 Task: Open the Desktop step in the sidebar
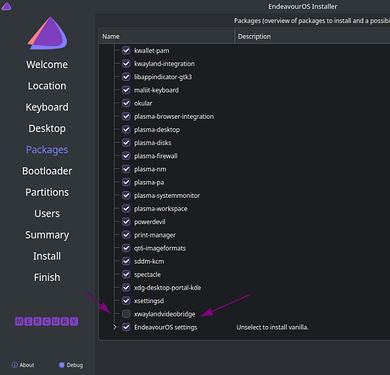[47, 129]
